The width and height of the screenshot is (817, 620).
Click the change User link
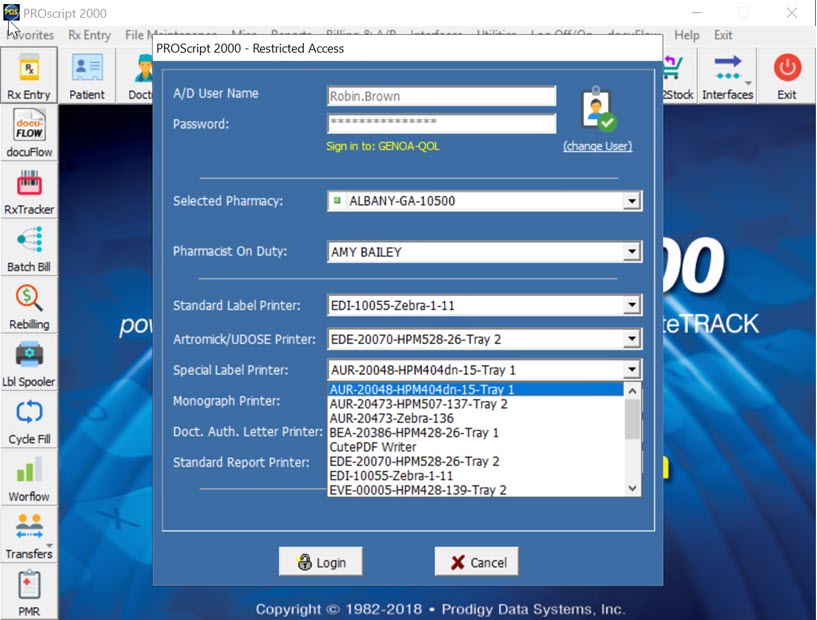[x=597, y=146]
